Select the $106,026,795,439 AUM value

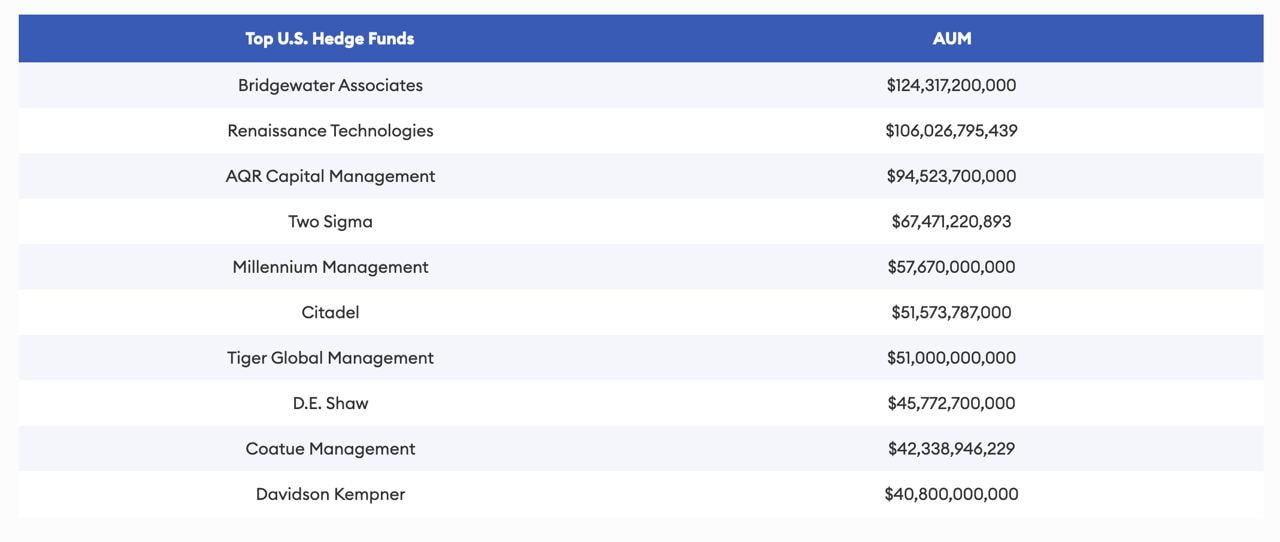(x=951, y=131)
